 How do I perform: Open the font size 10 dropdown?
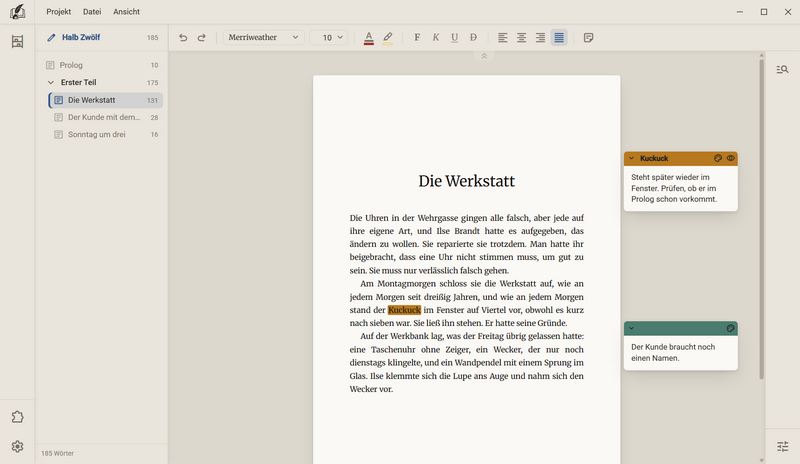[329, 37]
